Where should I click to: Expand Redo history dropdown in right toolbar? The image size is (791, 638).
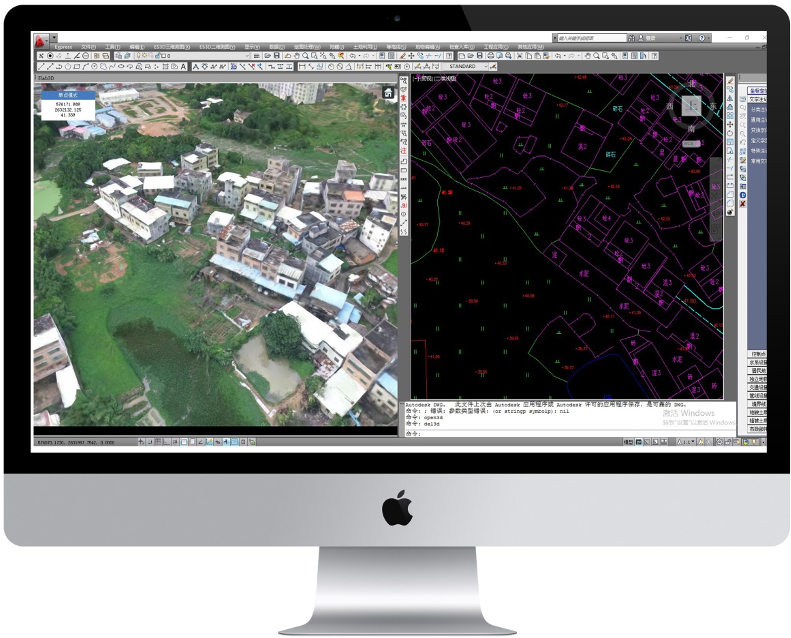578,56
